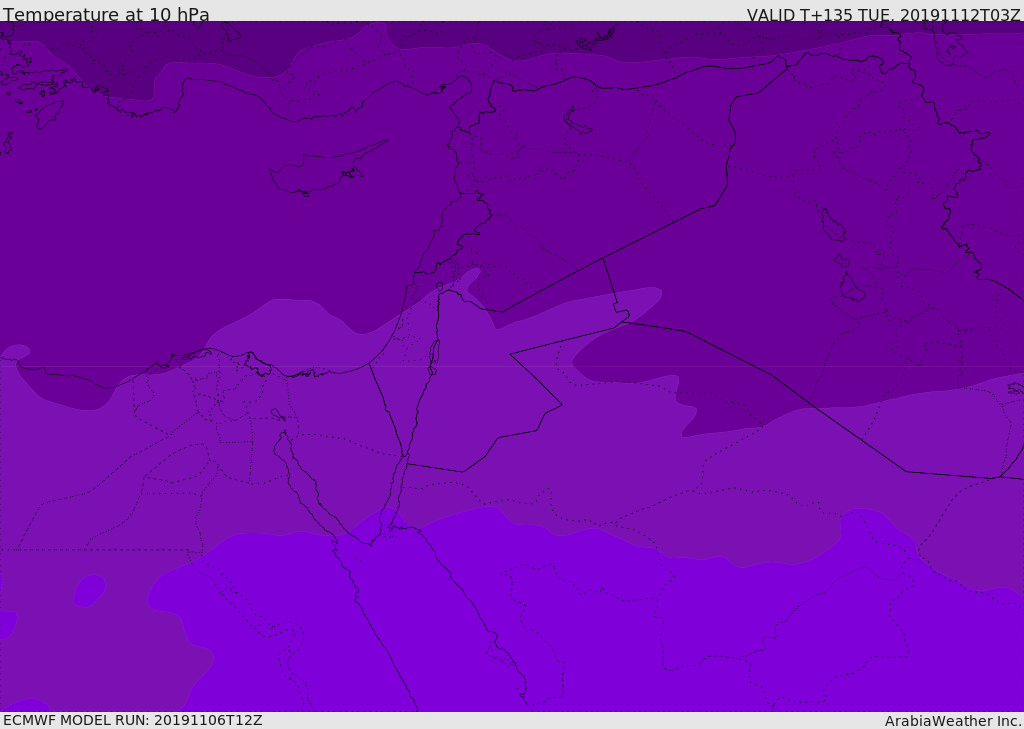Click the 'Temperature at 10 hPa' title text
The width and height of the screenshot is (1024, 729).
[x=106, y=14]
